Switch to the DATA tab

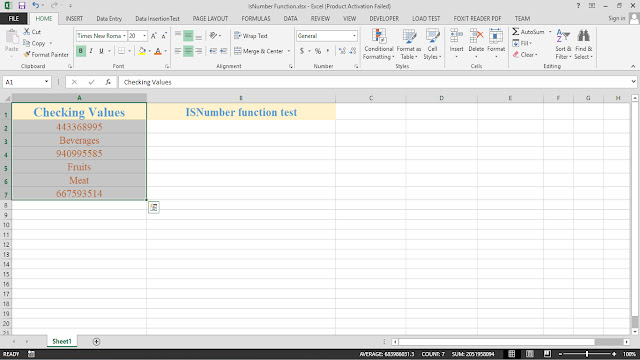point(290,18)
